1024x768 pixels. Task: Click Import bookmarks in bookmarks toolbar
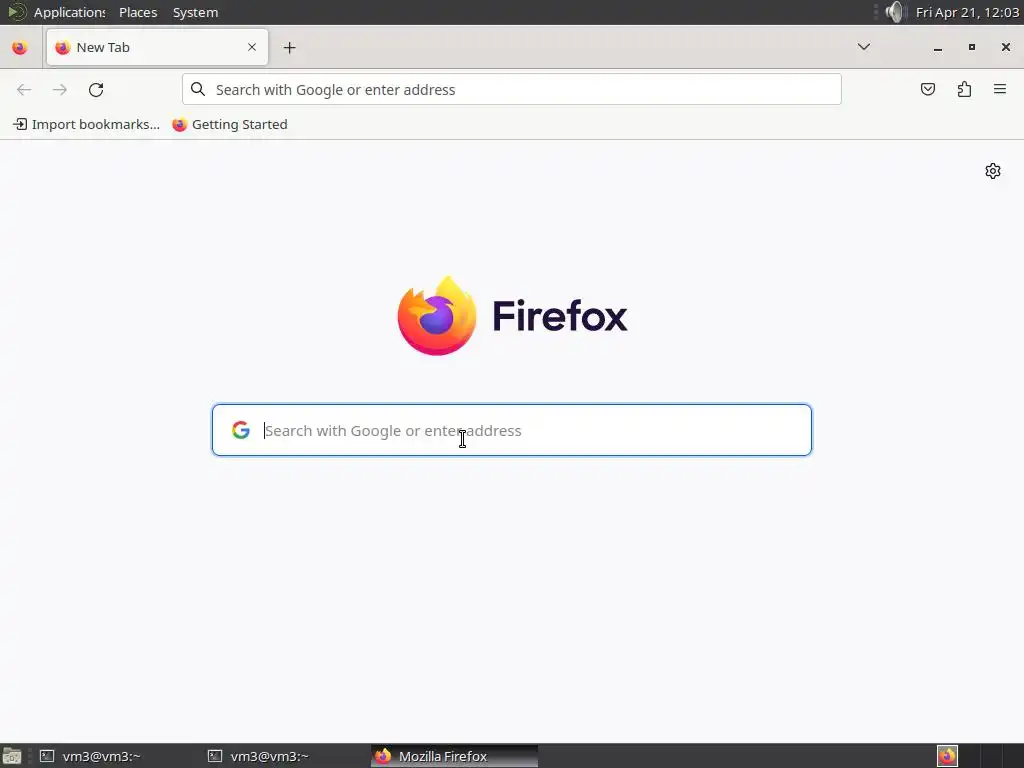(86, 124)
